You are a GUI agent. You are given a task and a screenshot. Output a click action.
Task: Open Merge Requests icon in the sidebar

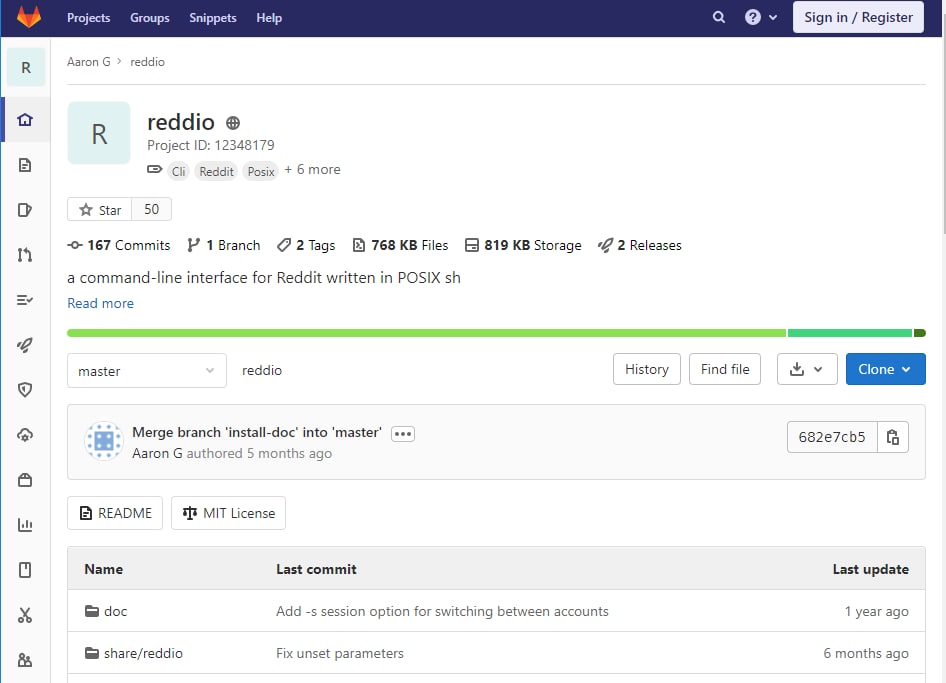coord(25,255)
